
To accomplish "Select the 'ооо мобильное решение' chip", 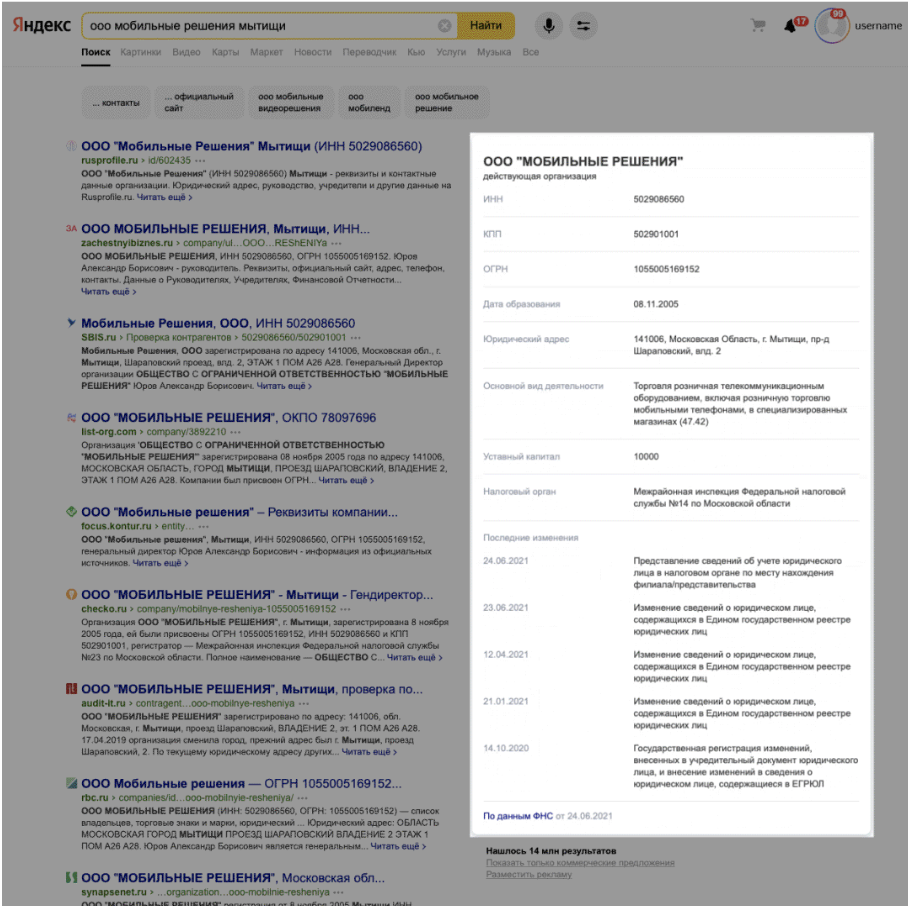I will pyautogui.click(x=446, y=102).
